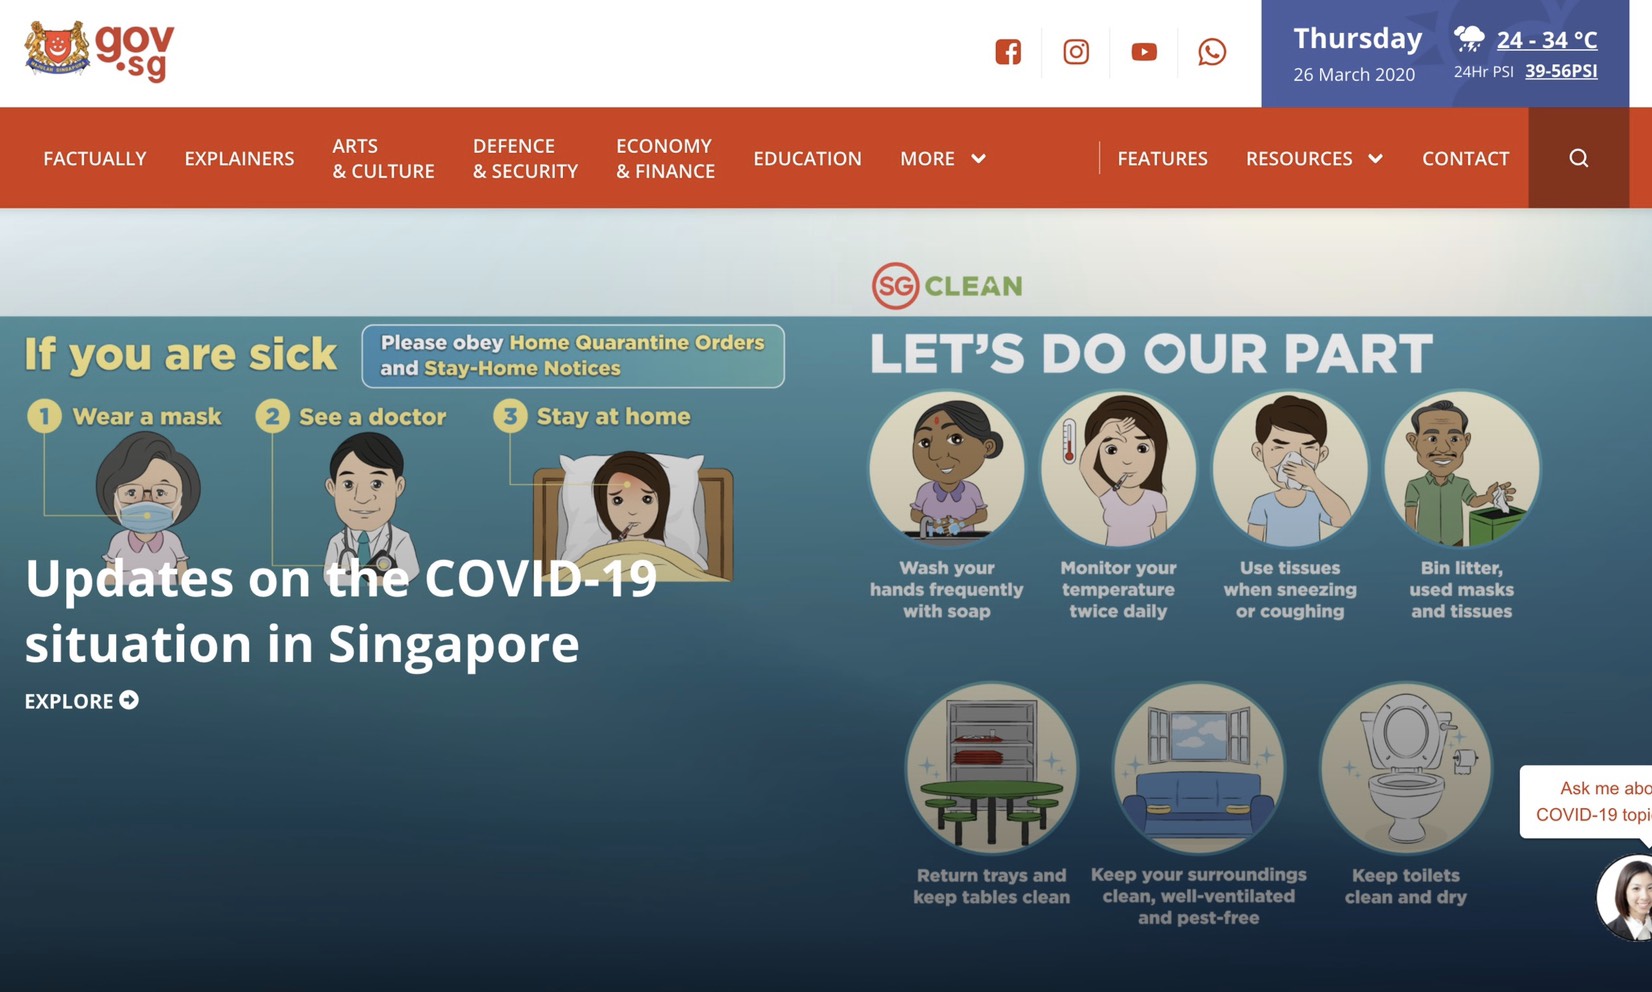Image resolution: width=1652 pixels, height=992 pixels.
Task: Go to the Explainers section
Action: (239, 158)
